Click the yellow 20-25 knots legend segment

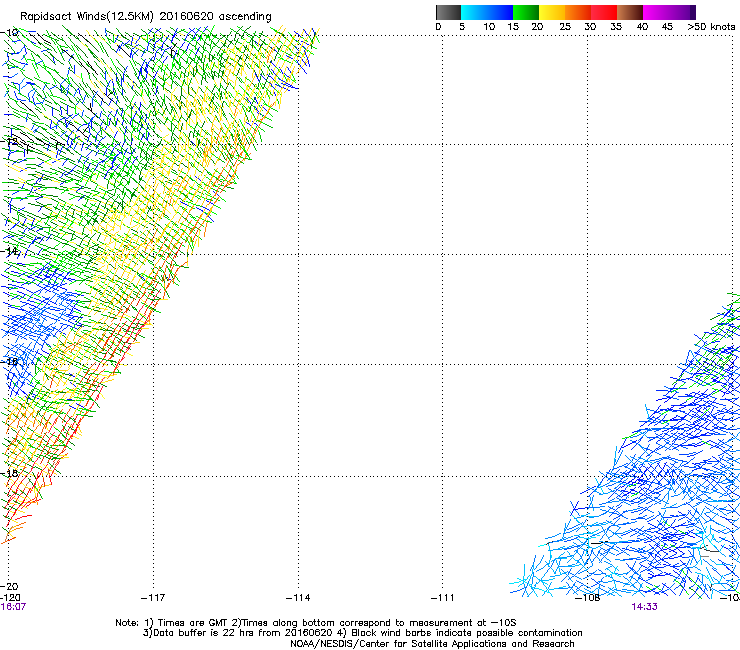tap(552, 12)
